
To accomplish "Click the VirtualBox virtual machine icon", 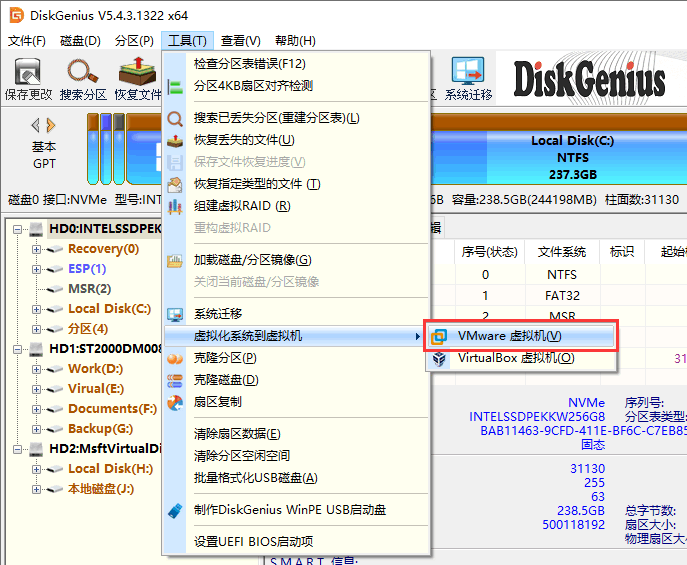I will [x=439, y=359].
